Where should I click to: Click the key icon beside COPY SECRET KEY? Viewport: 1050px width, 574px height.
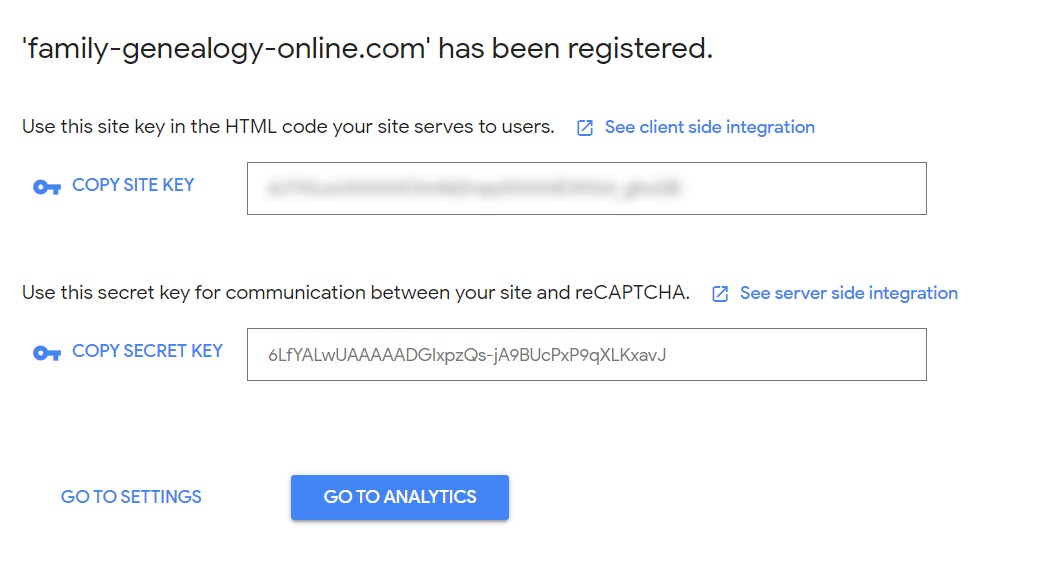click(47, 352)
